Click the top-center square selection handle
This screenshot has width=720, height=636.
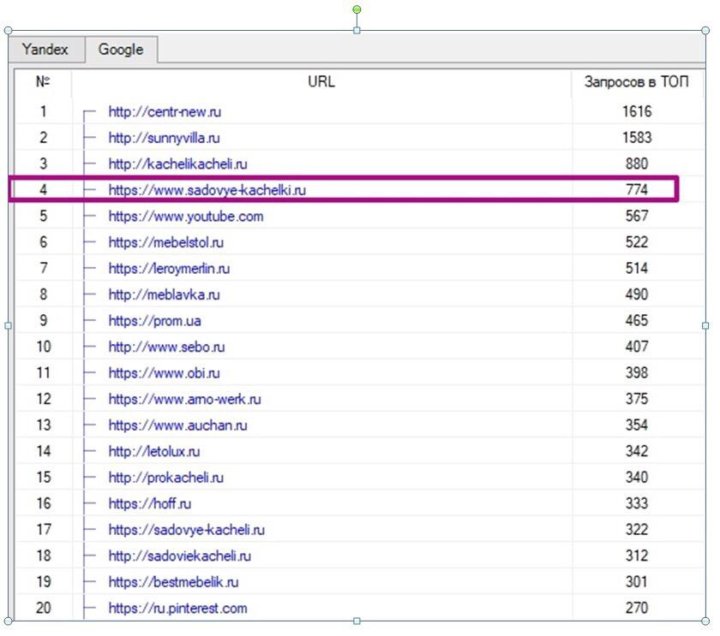tap(357, 31)
